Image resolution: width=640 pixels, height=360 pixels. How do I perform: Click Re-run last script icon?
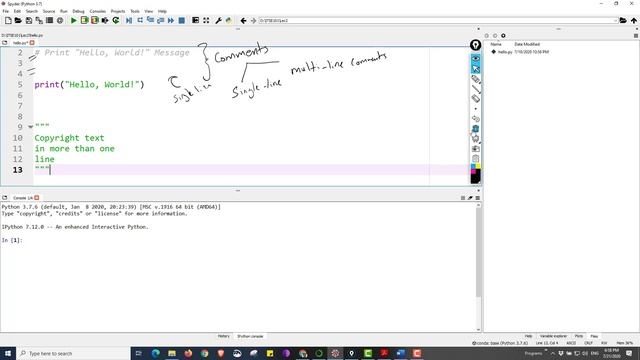pos(116,20)
